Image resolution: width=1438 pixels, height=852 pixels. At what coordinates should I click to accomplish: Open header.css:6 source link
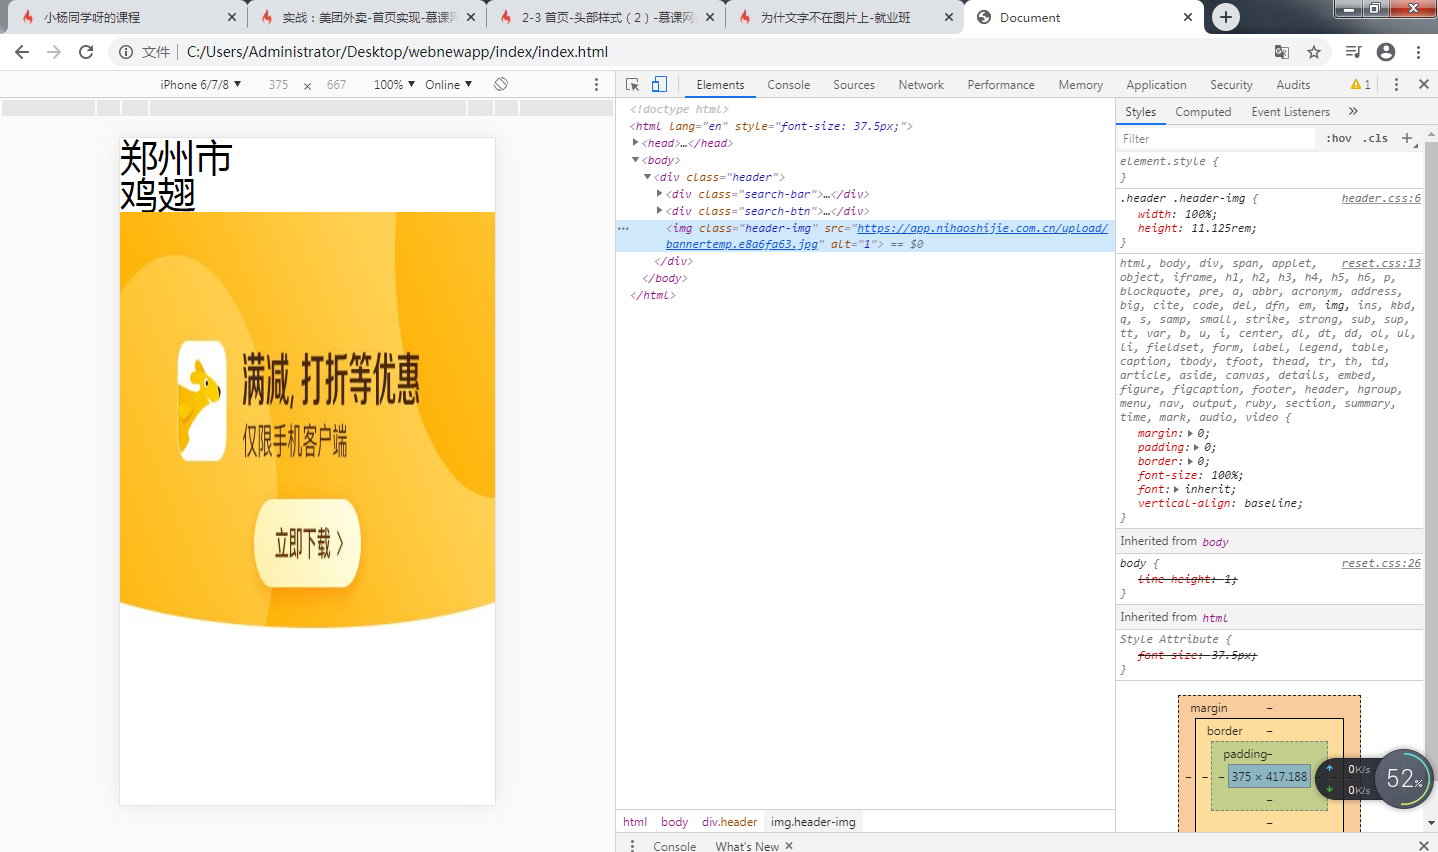click(1381, 198)
